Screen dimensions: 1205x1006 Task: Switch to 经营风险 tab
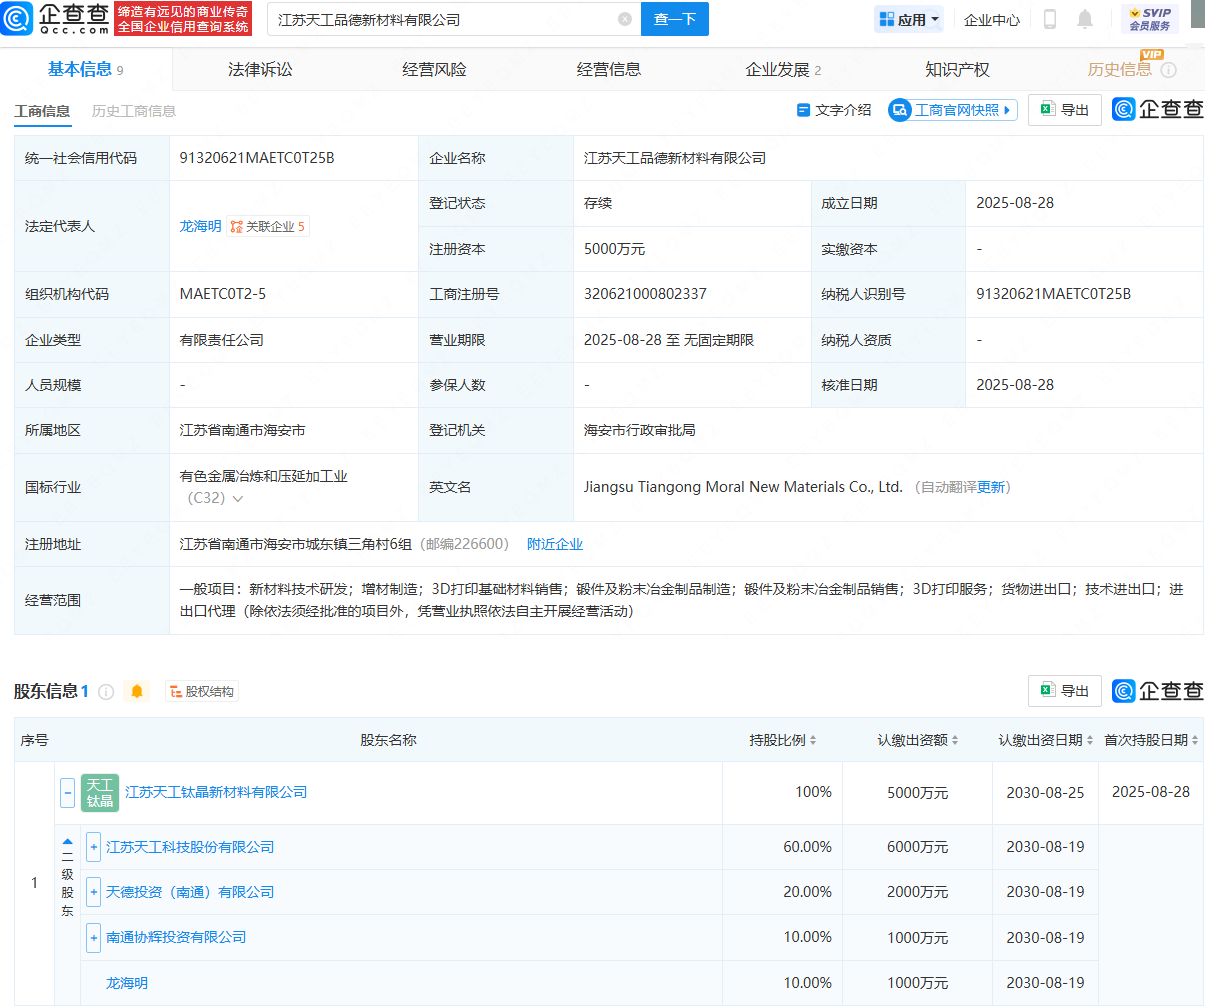point(434,69)
